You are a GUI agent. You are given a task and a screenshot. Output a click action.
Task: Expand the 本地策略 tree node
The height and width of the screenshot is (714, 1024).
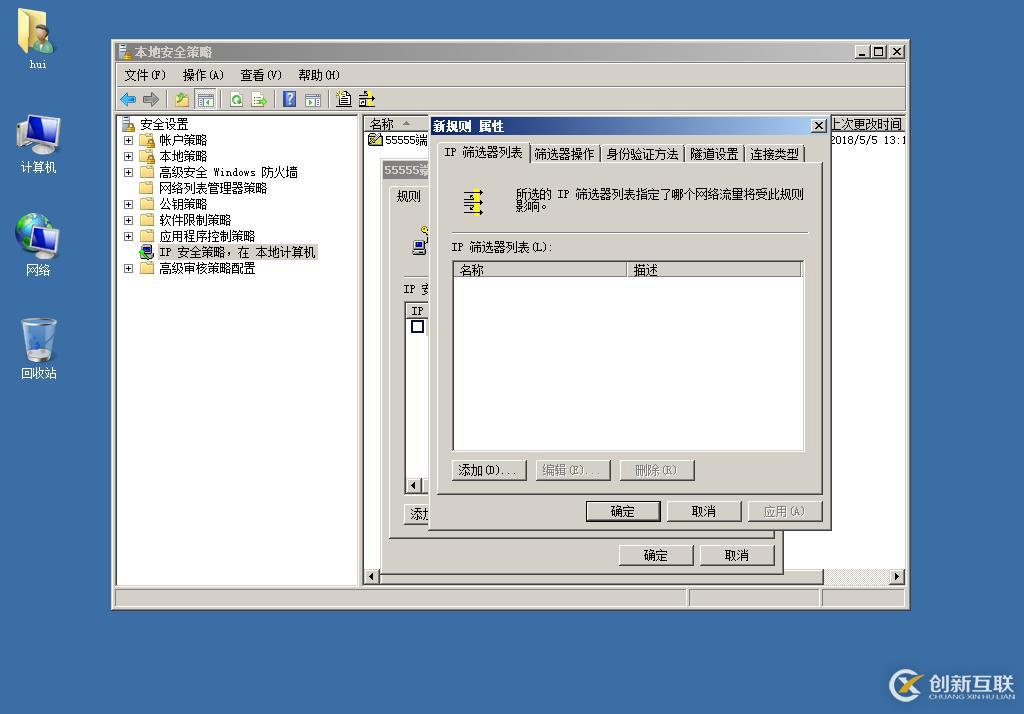[129, 156]
